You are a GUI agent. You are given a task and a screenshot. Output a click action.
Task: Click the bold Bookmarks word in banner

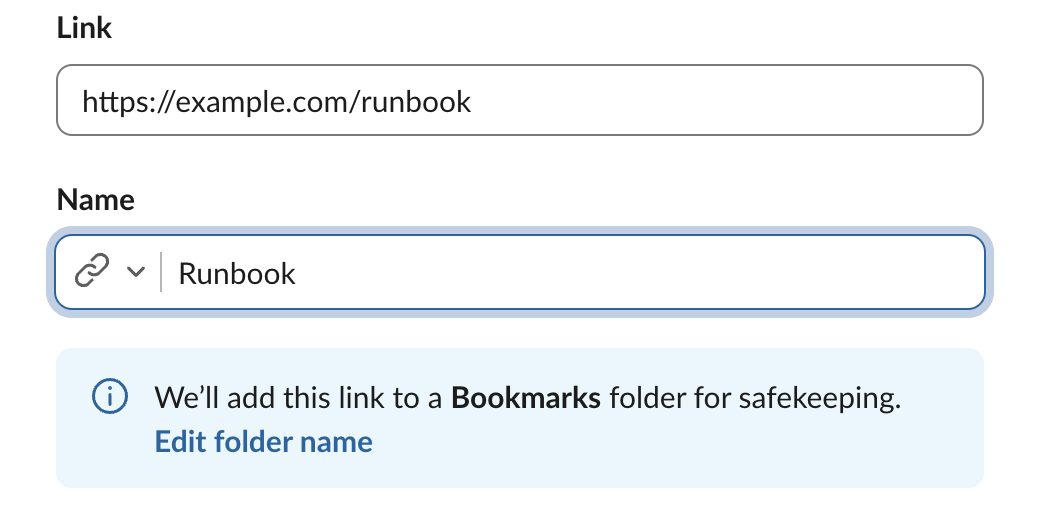[x=525, y=397]
